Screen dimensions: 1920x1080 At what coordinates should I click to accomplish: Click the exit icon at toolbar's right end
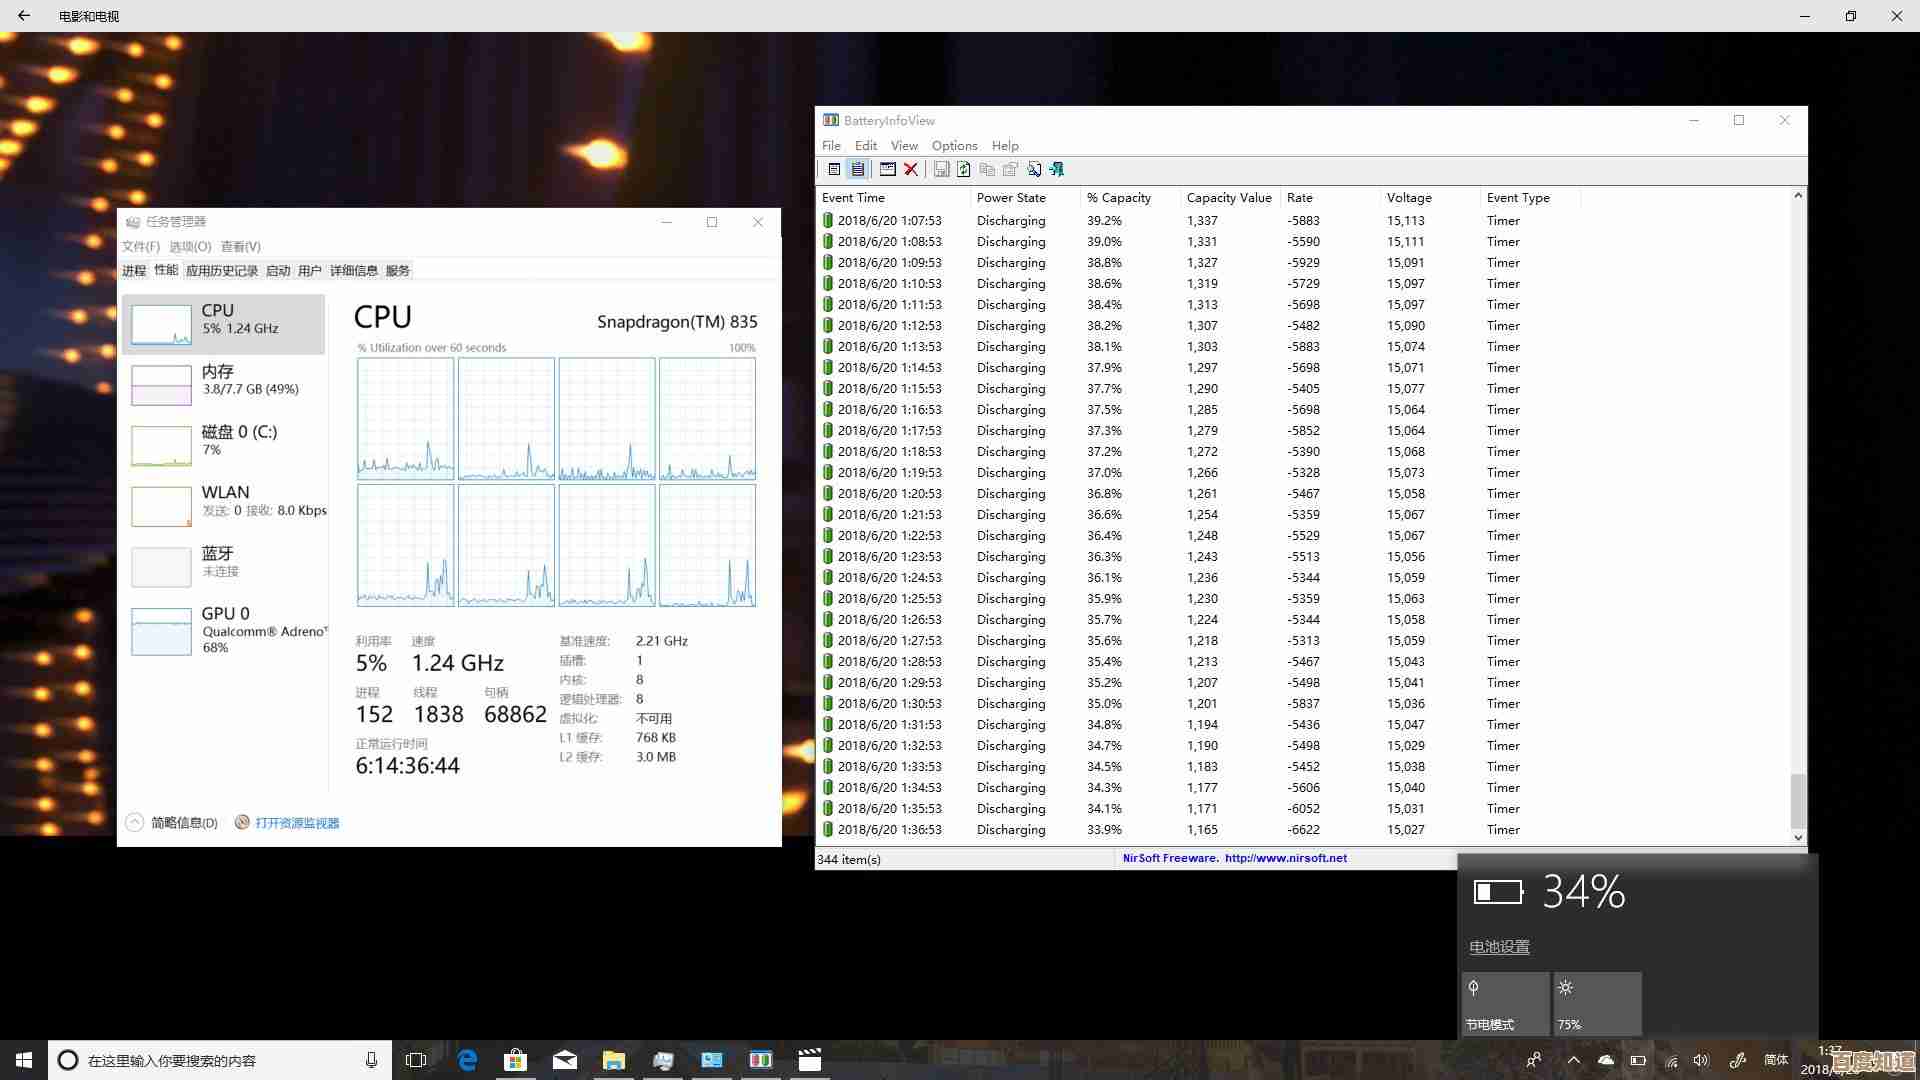1057,169
